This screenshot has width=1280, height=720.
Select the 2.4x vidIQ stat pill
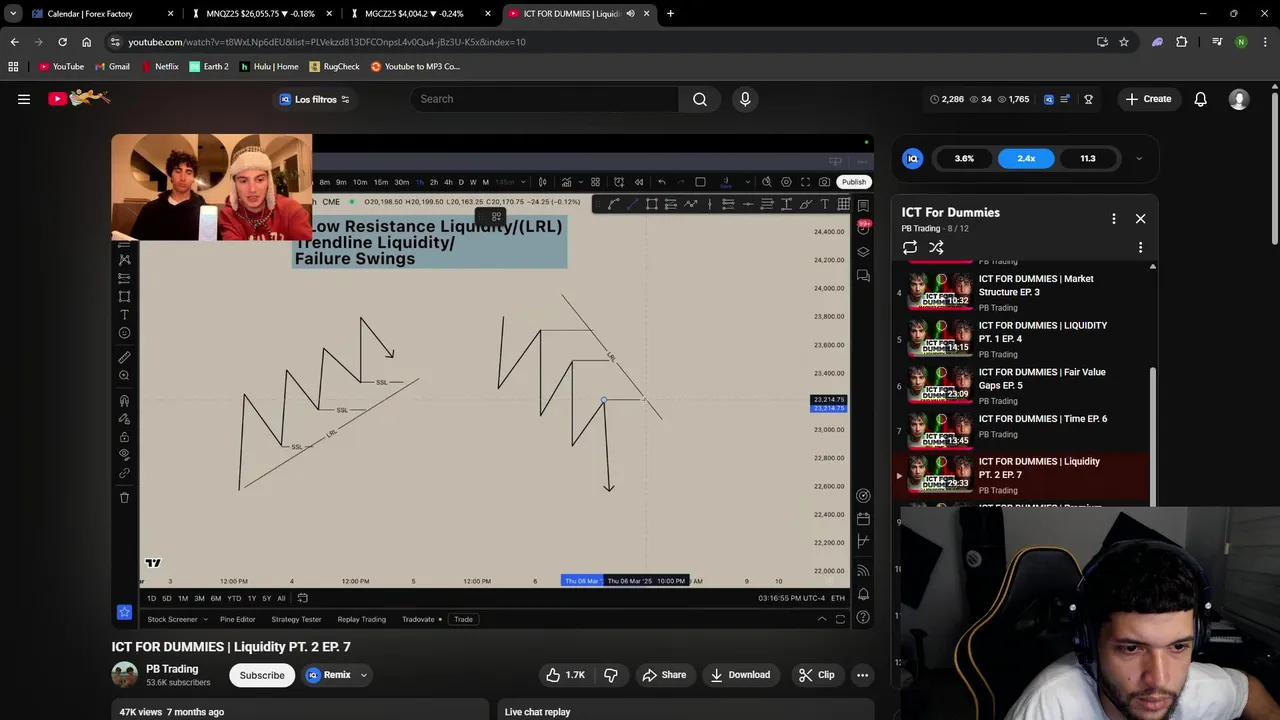[x=1026, y=158]
